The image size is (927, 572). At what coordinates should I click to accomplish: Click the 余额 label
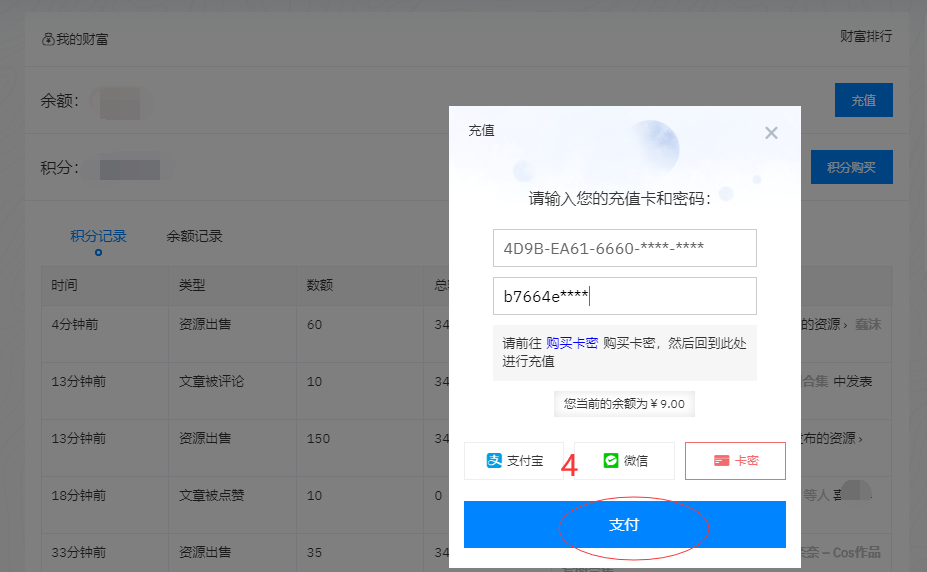pos(59,101)
